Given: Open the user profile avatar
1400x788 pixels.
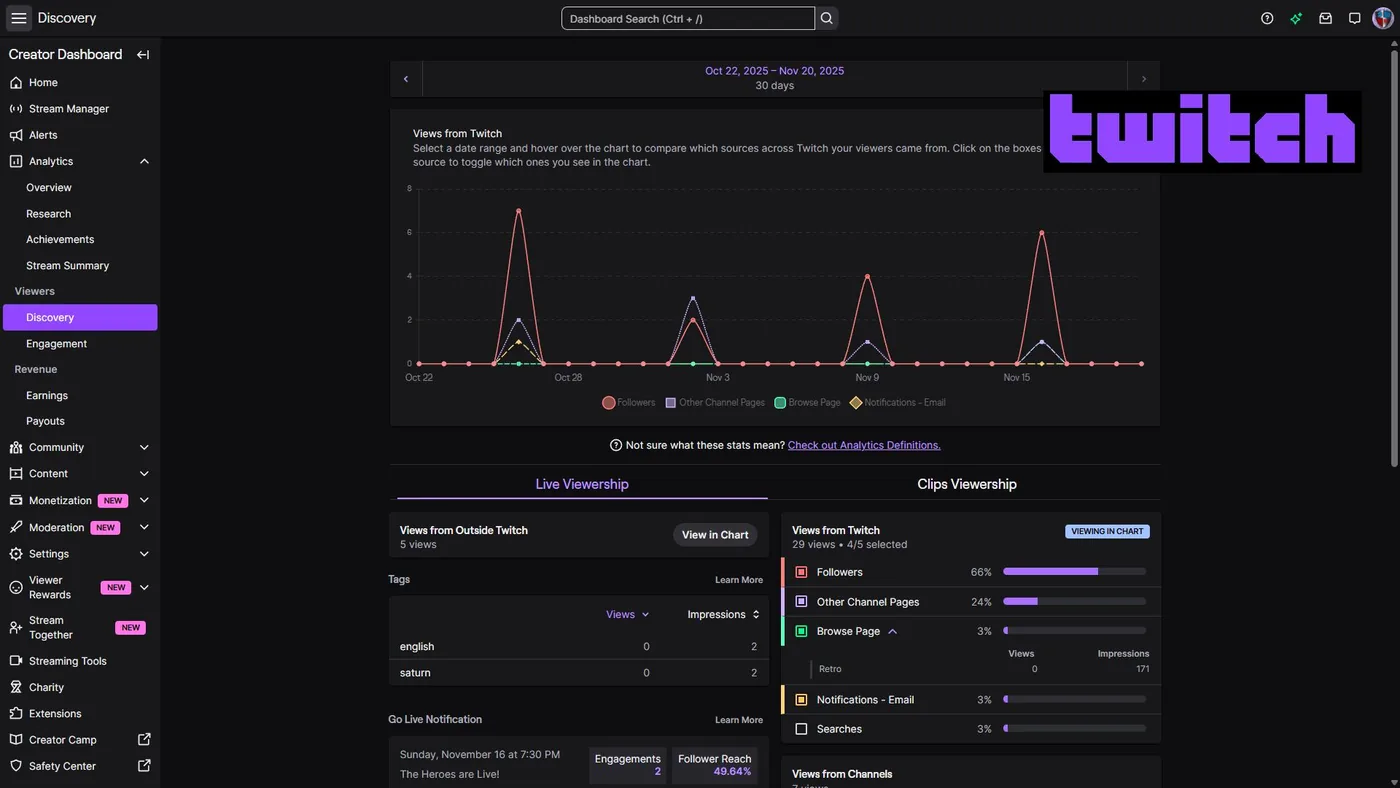Looking at the screenshot, I should [x=1383, y=18].
